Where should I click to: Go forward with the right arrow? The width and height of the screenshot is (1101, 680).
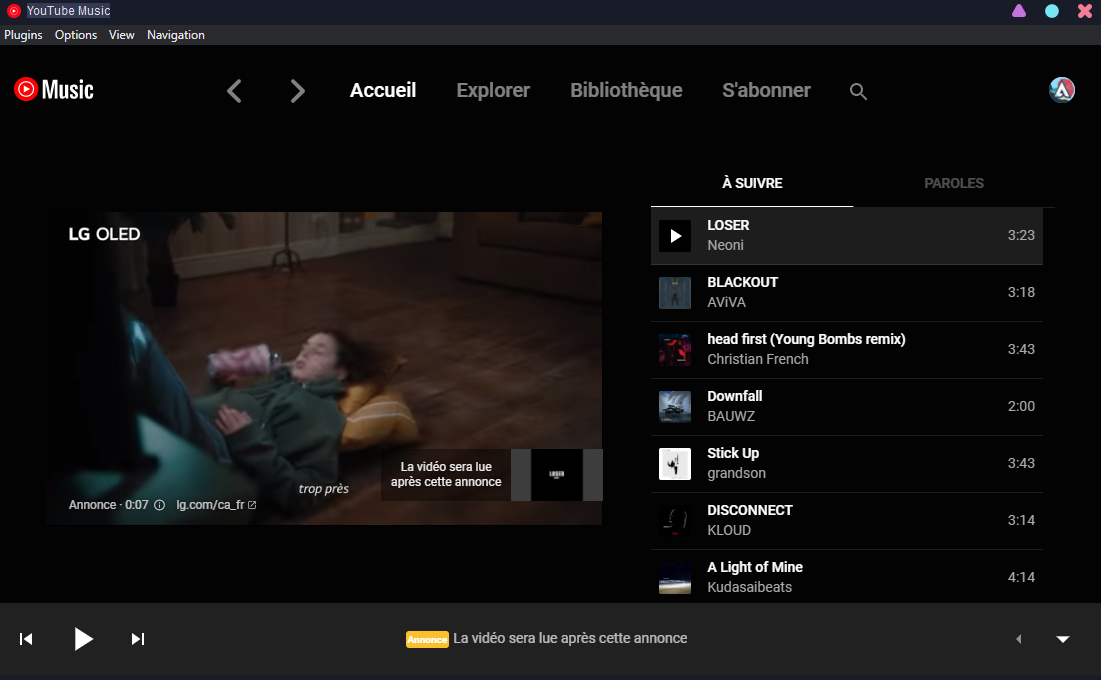[298, 91]
